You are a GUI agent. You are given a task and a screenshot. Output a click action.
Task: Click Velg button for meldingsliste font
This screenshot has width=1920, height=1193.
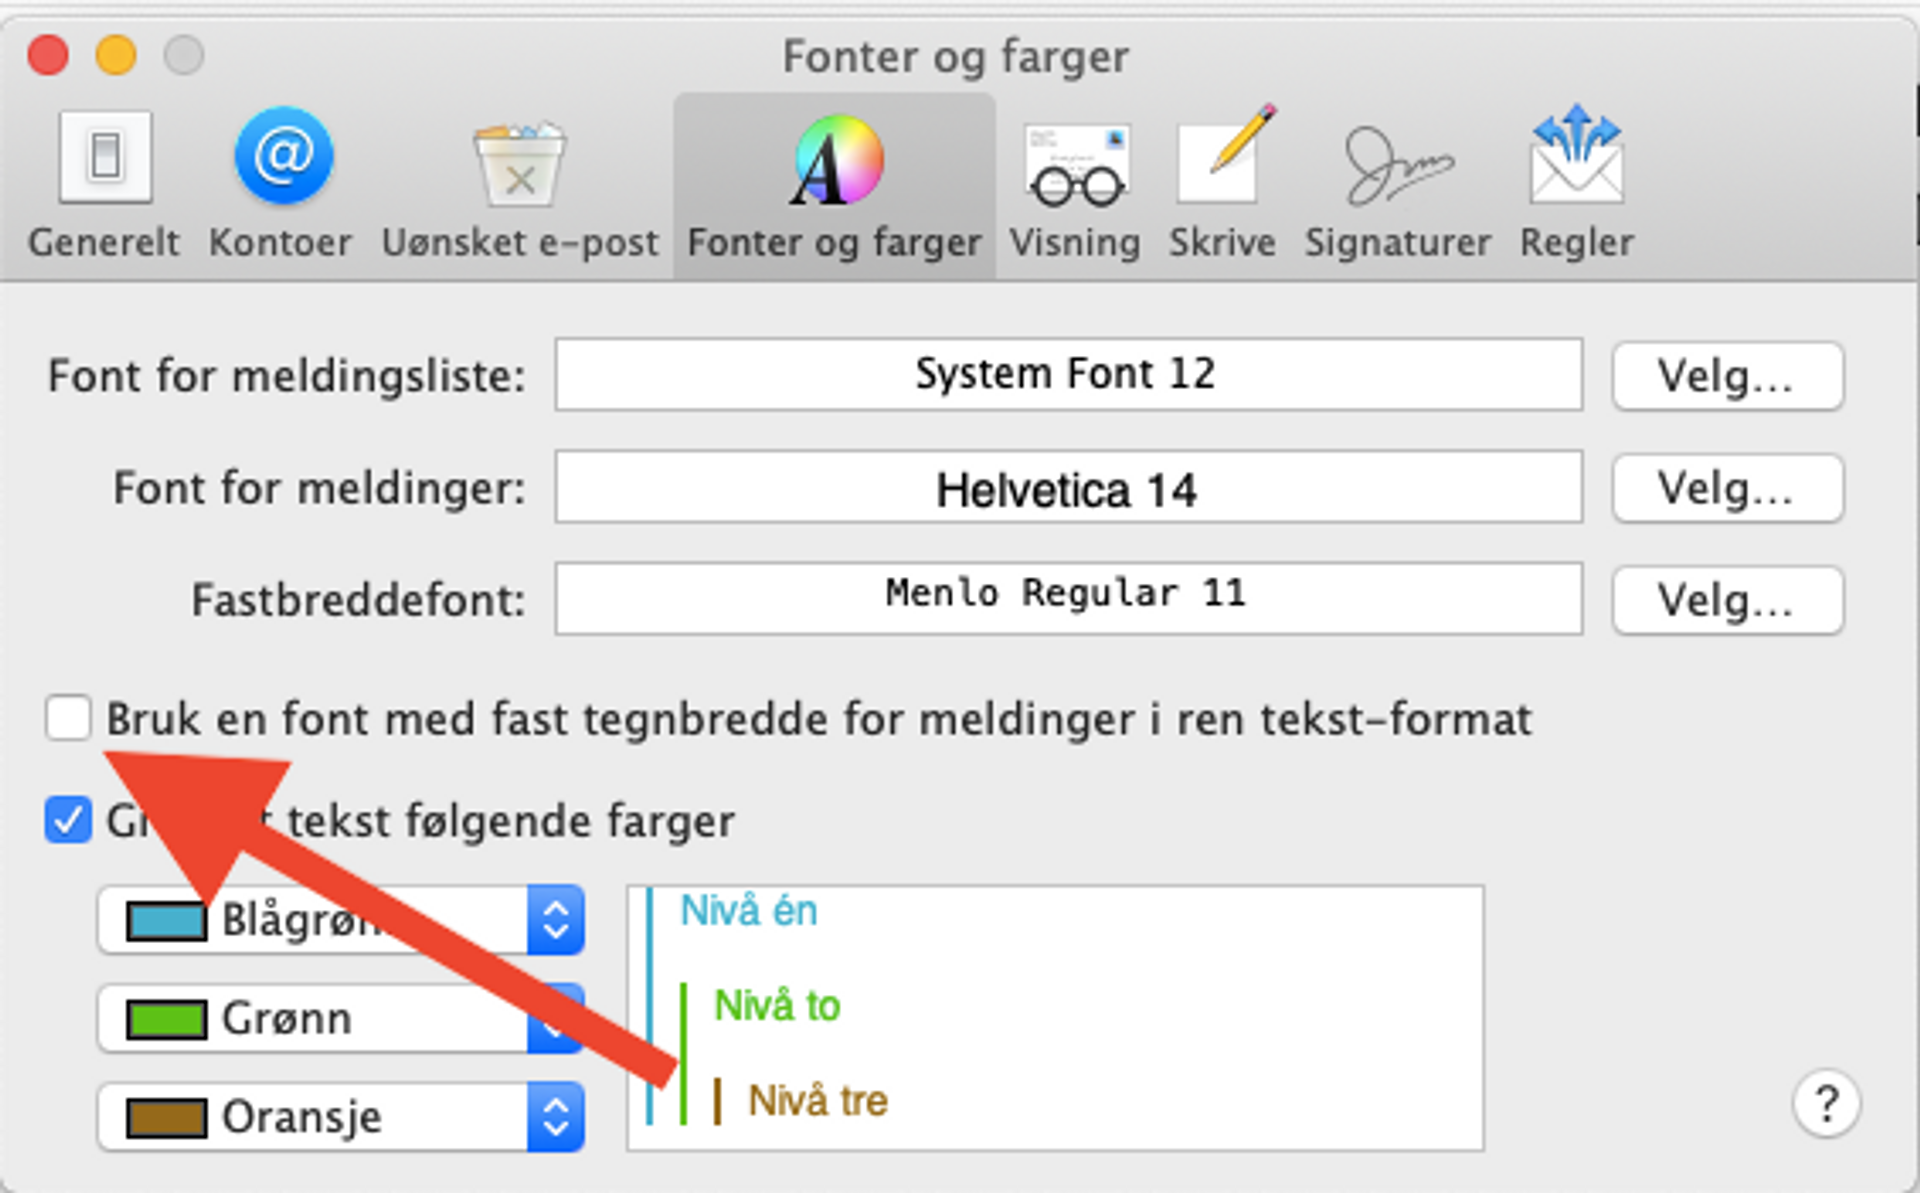coord(1727,376)
